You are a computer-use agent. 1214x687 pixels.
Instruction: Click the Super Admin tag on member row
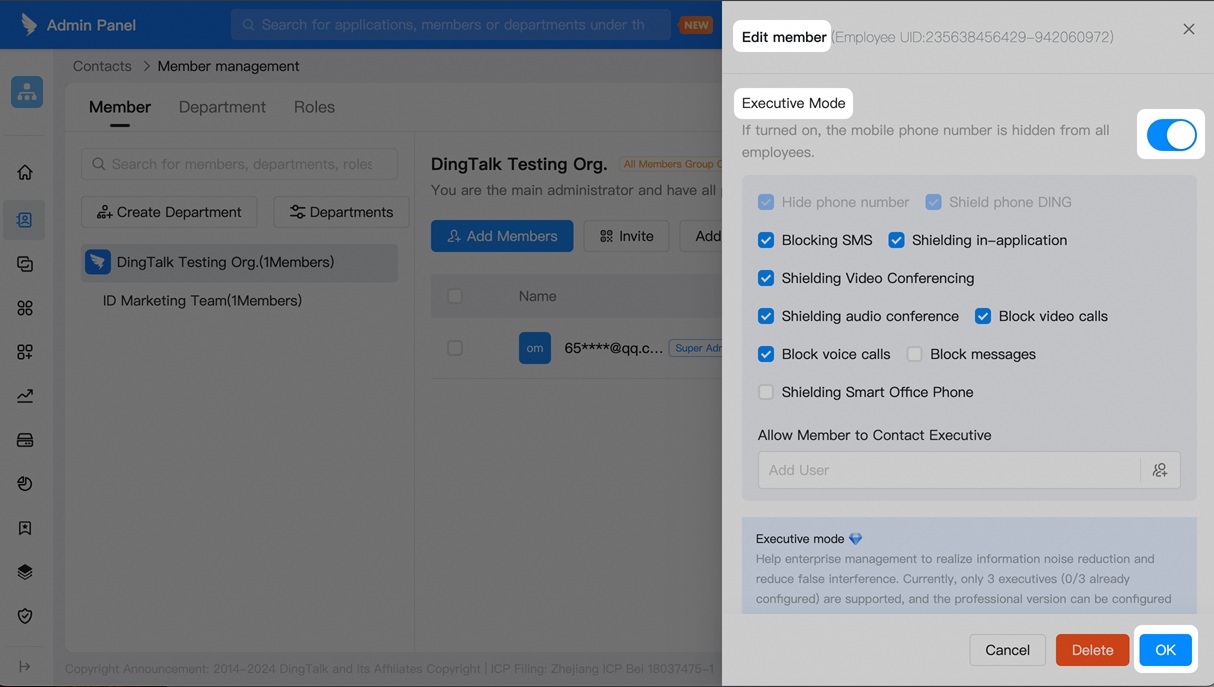coord(696,348)
